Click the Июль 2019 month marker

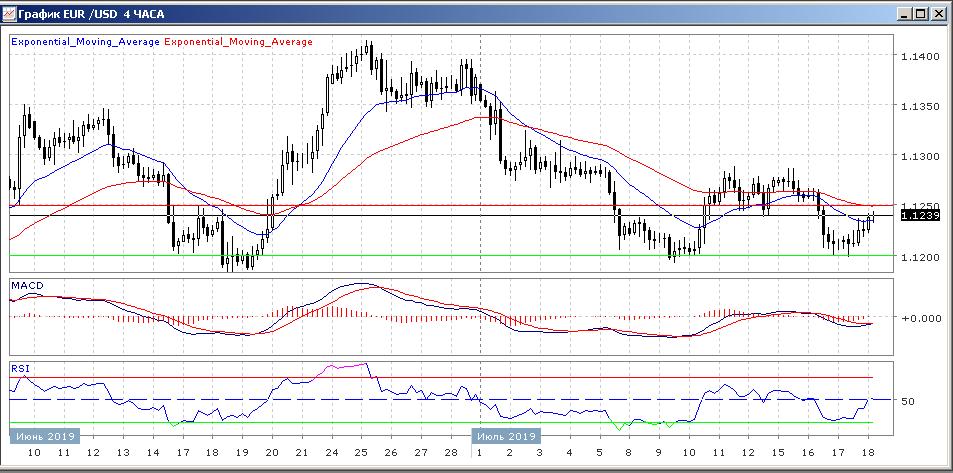point(506,436)
